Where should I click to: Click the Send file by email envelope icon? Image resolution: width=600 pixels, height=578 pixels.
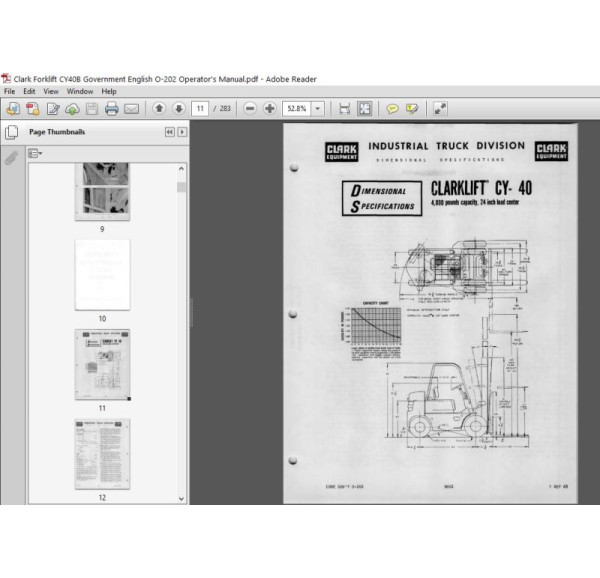point(133,108)
